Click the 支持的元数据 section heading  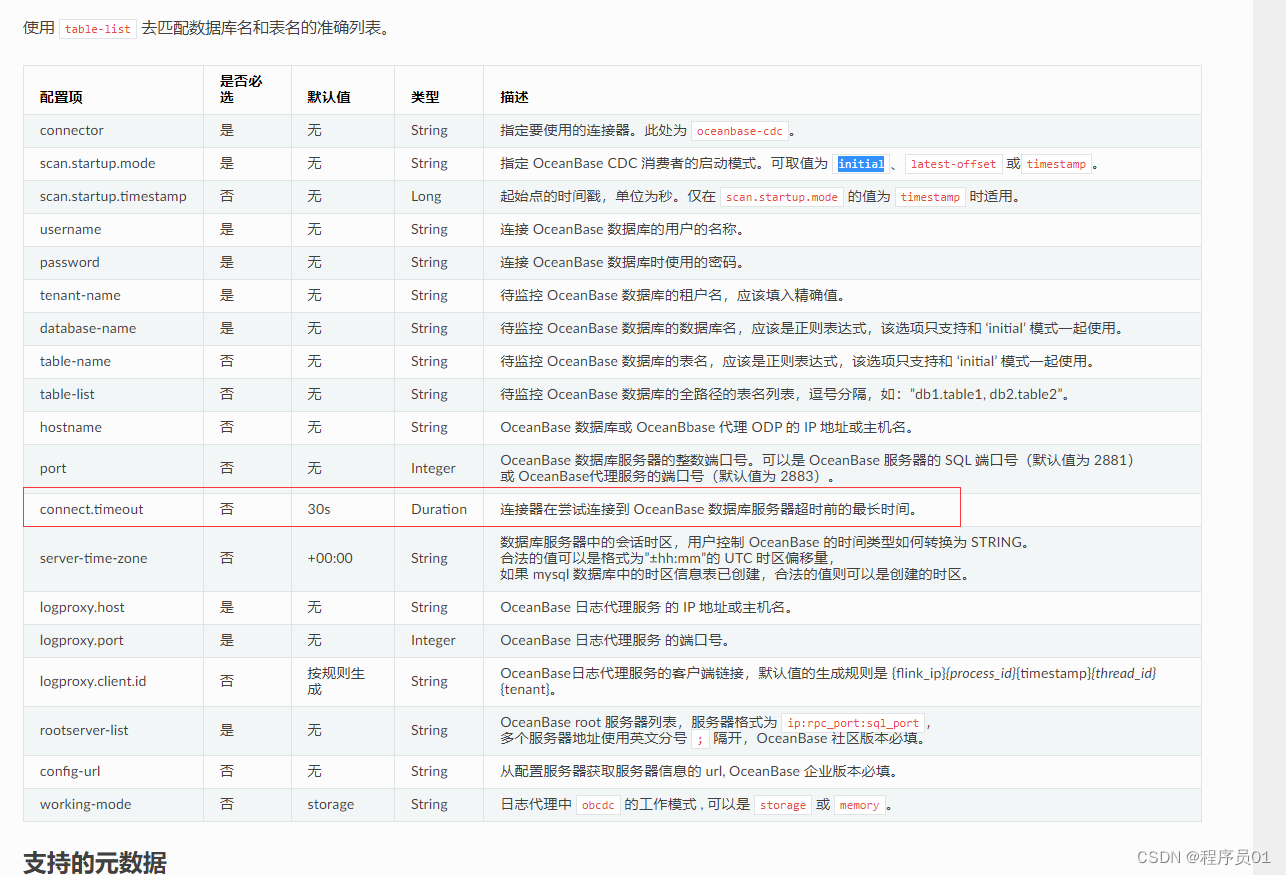97,861
